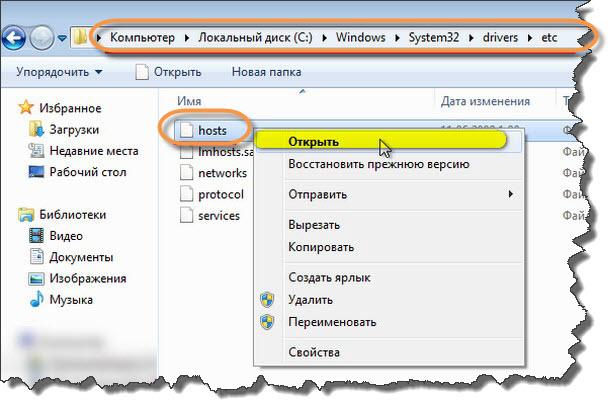
Task: Open the Видео library
Action: (66, 236)
